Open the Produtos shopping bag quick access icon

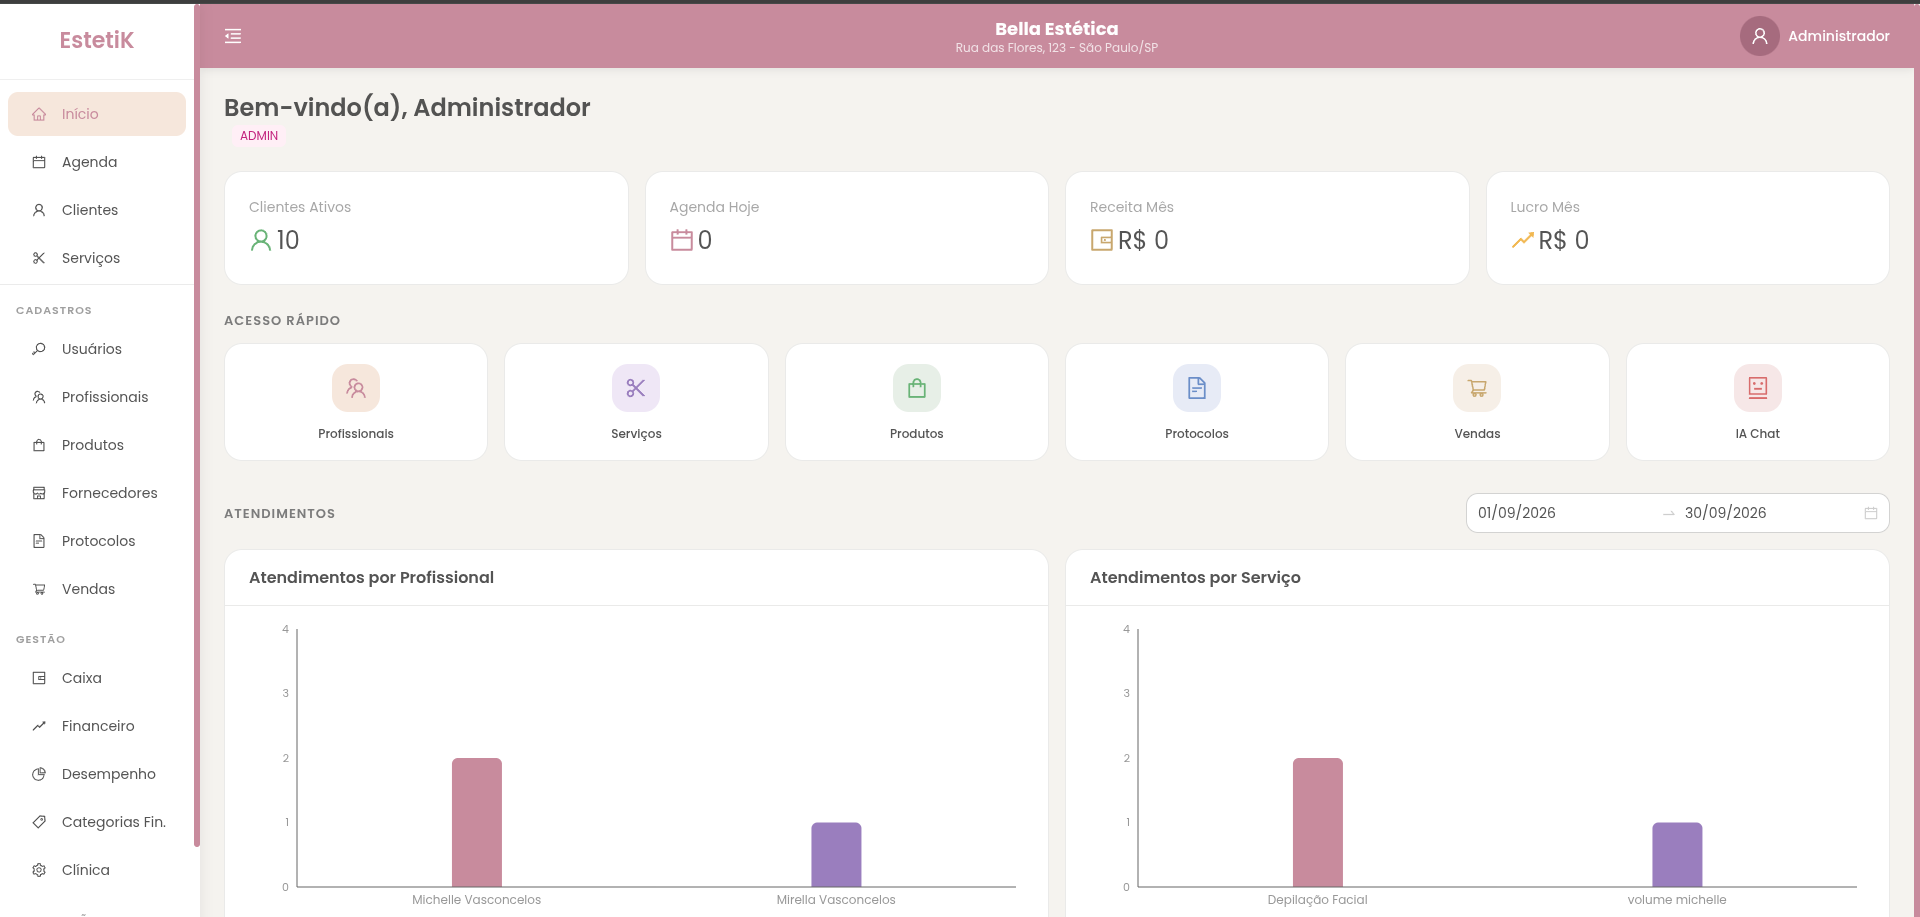pos(917,388)
